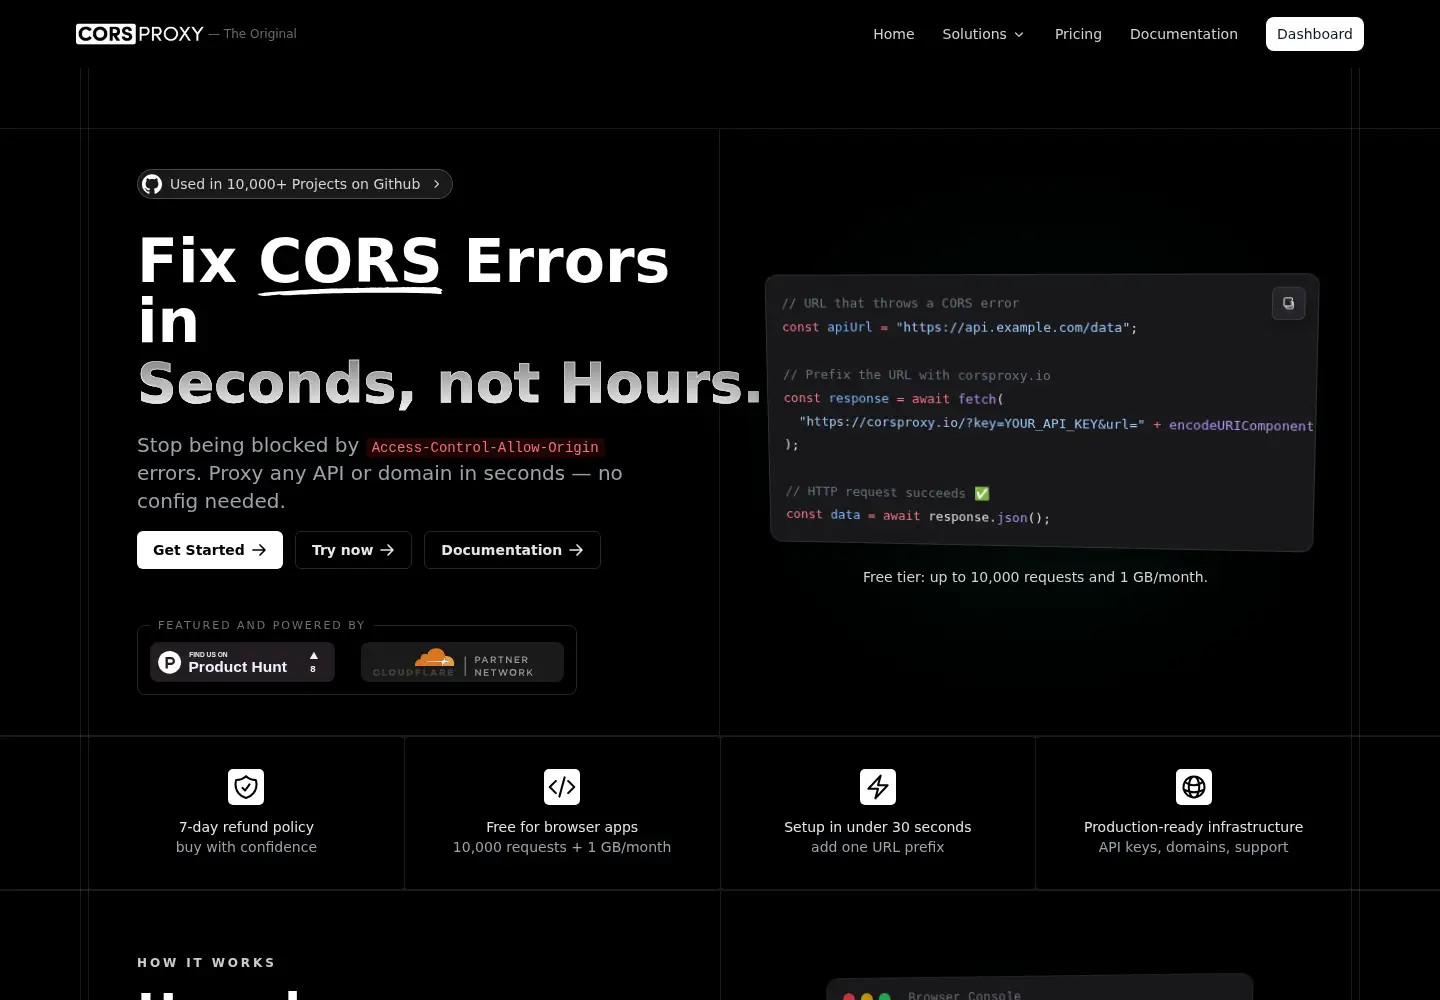Click 'API keys, domains, support' text
This screenshot has width=1440, height=1000.
(1194, 847)
